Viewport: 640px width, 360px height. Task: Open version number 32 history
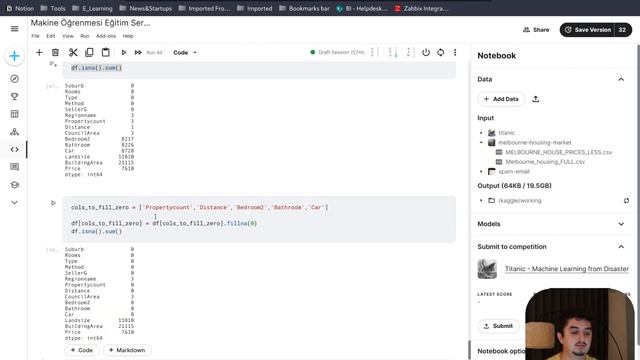tap(622, 30)
